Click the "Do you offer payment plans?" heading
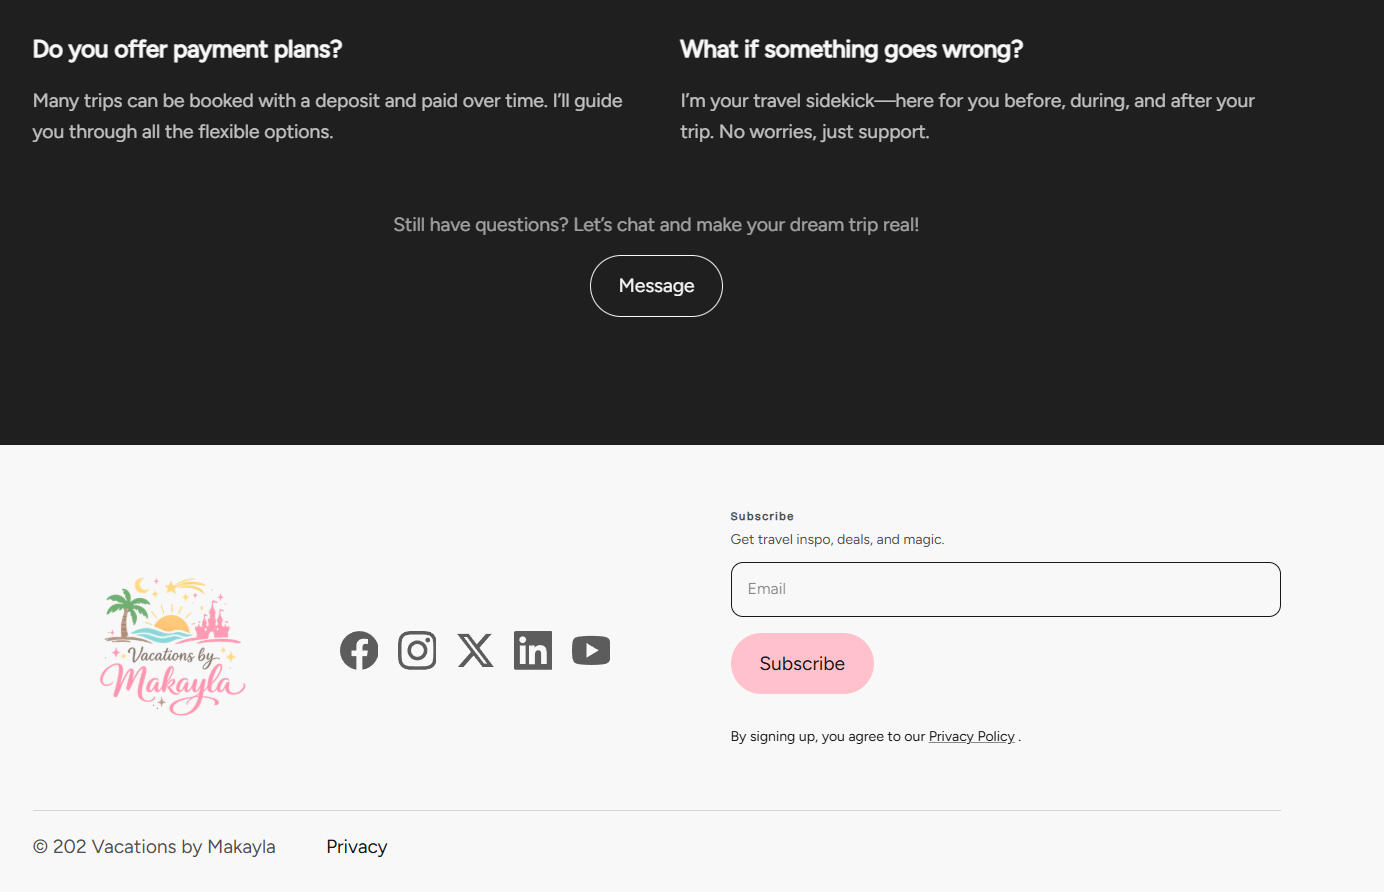This screenshot has height=892, width=1384. [x=187, y=49]
